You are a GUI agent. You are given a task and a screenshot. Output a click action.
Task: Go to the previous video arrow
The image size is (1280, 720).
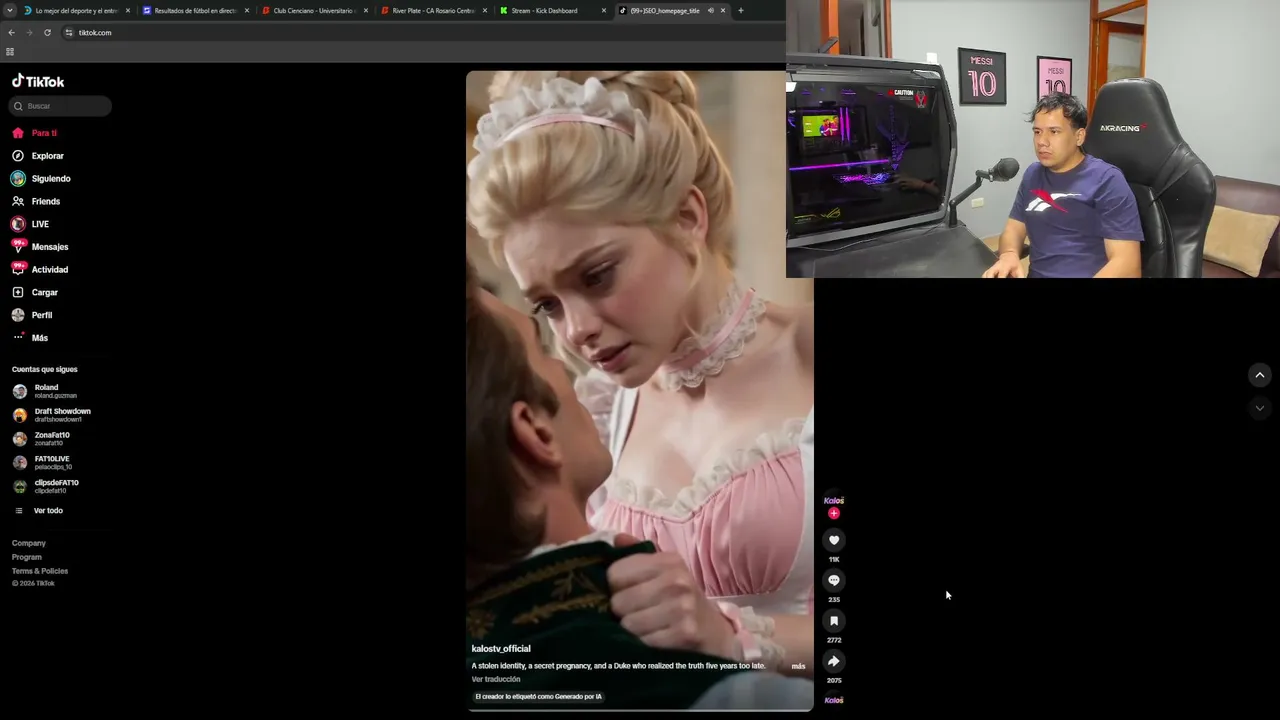coord(1260,375)
